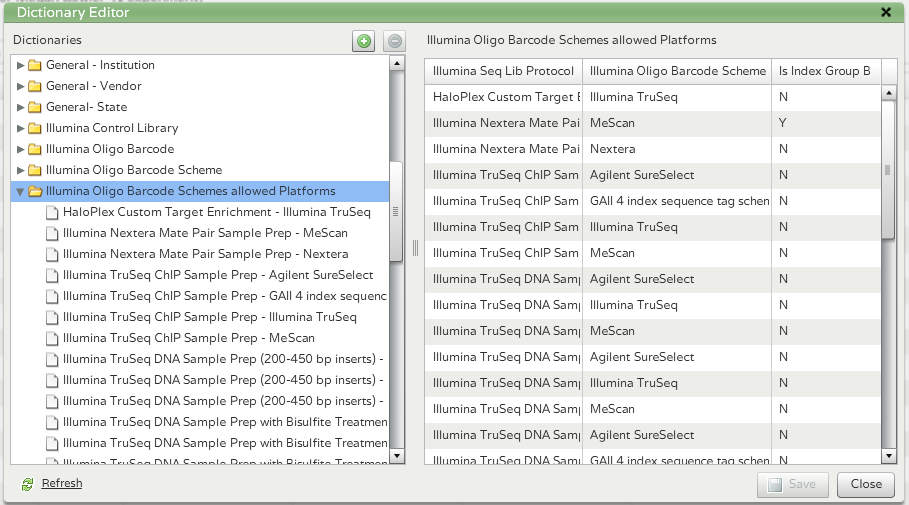Click dictionary tree scrollbar up arrow
Screen dimensions: 909x505
(397, 63)
